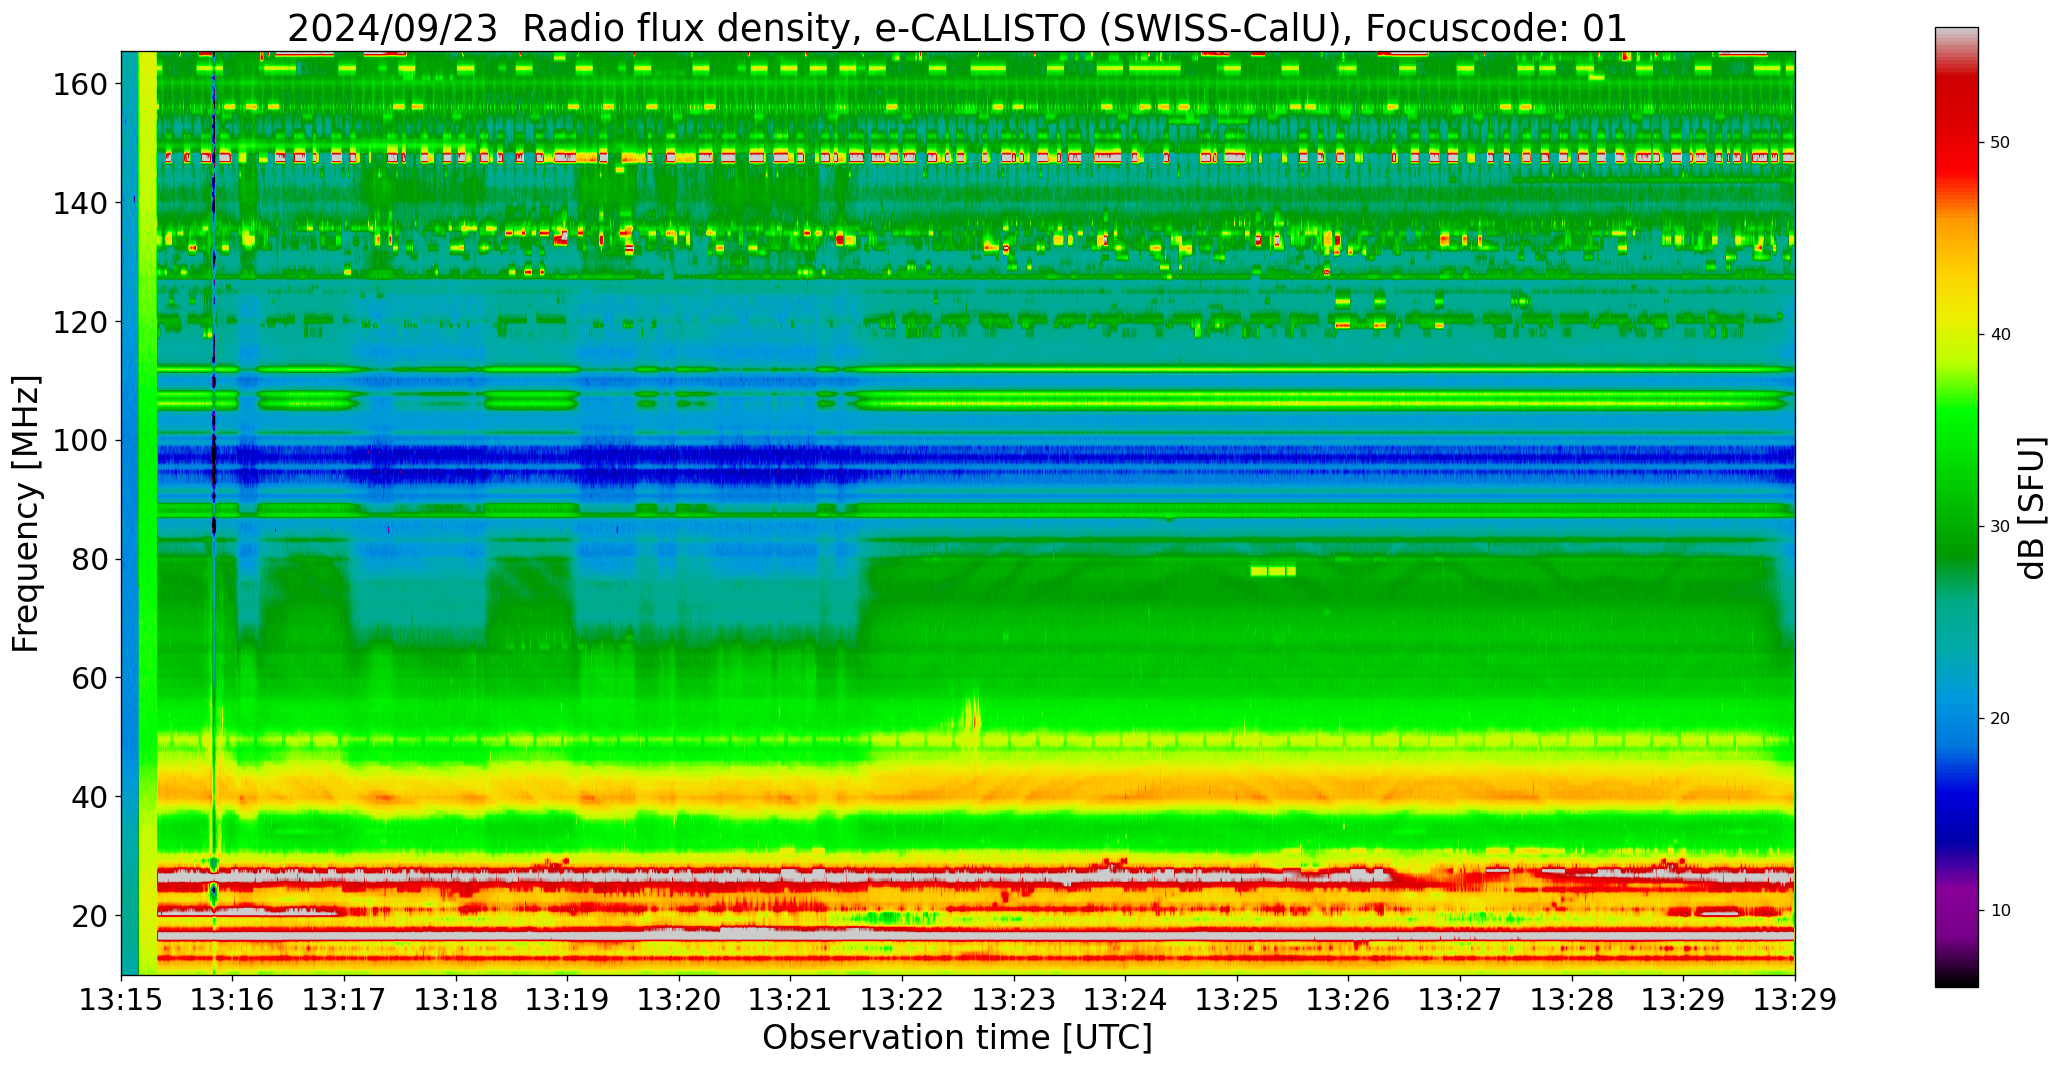The width and height of the screenshot is (2062, 1067).
Task: Click the 13:17 time tick label
Action: coord(345,1000)
